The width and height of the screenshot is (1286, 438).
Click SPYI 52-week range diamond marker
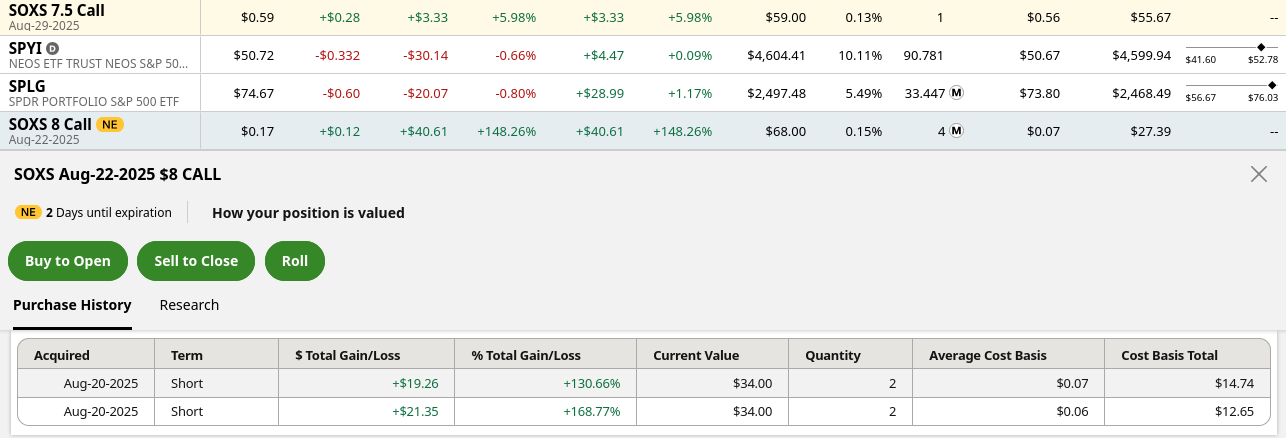tap(1260, 47)
